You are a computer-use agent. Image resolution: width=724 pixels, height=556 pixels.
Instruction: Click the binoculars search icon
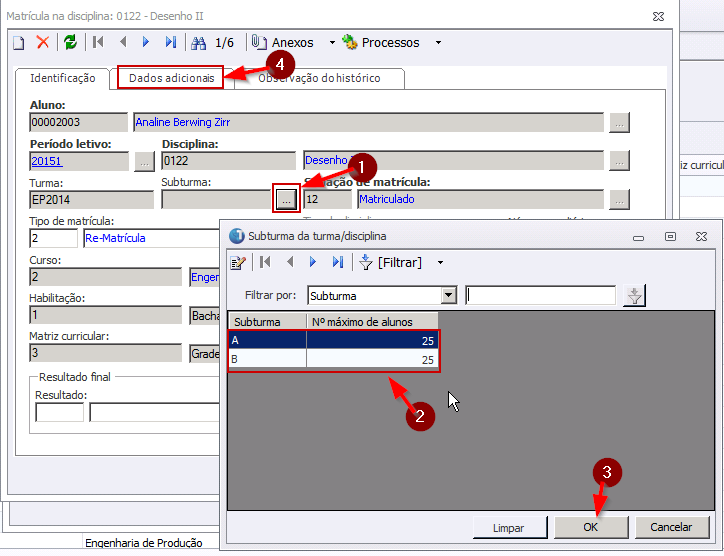(x=198, y=43)
